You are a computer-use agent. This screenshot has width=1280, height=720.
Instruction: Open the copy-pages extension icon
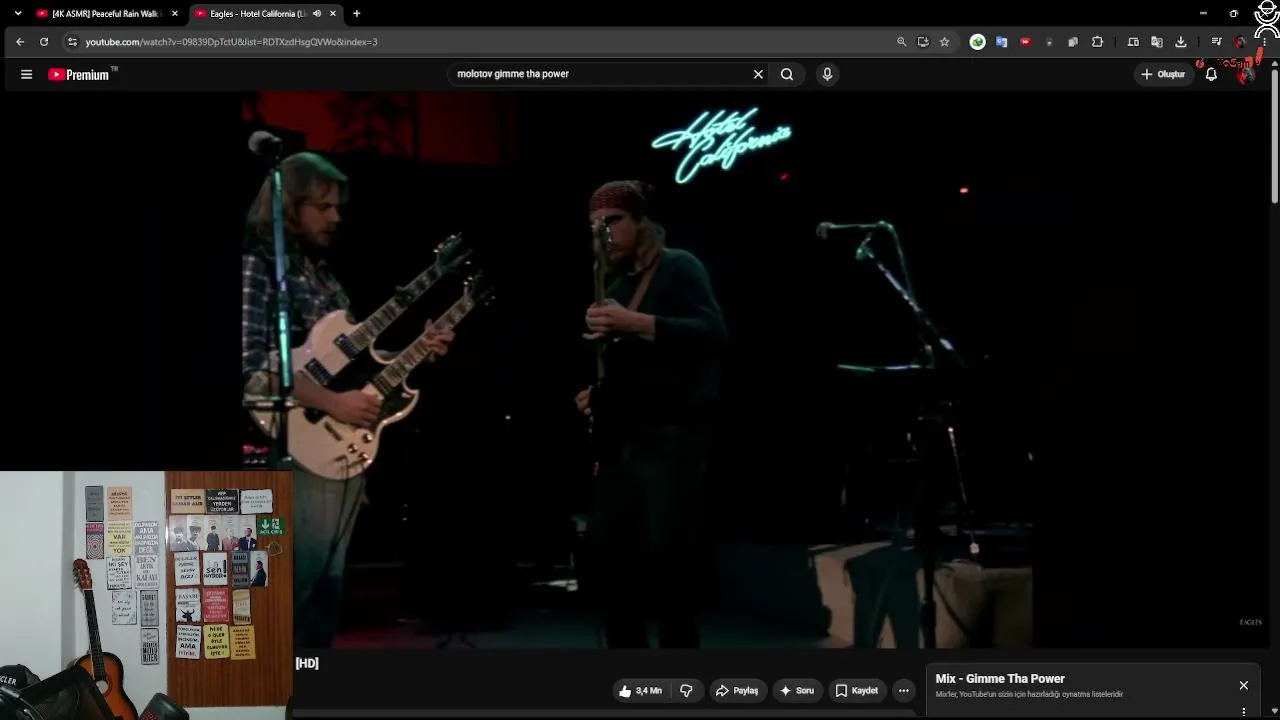coord(1073,42)
